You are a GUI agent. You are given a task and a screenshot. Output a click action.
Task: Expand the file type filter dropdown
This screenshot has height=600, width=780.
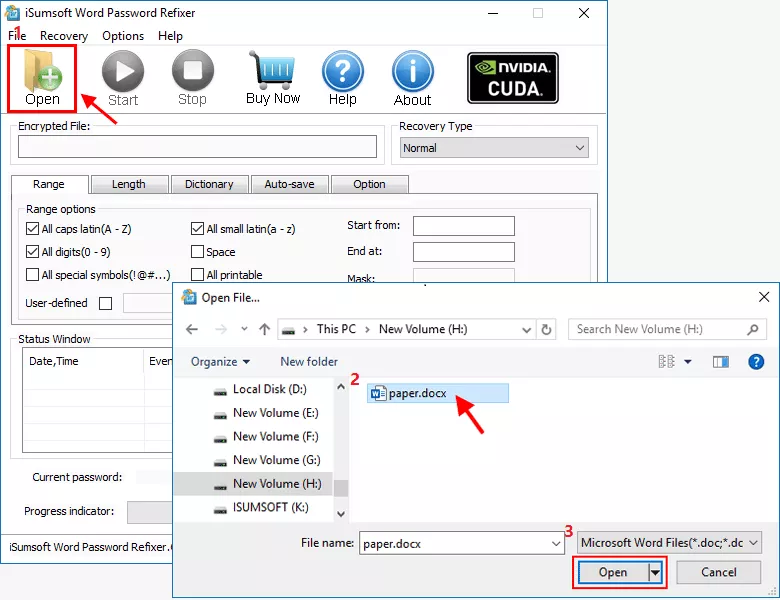coord(754,543)
